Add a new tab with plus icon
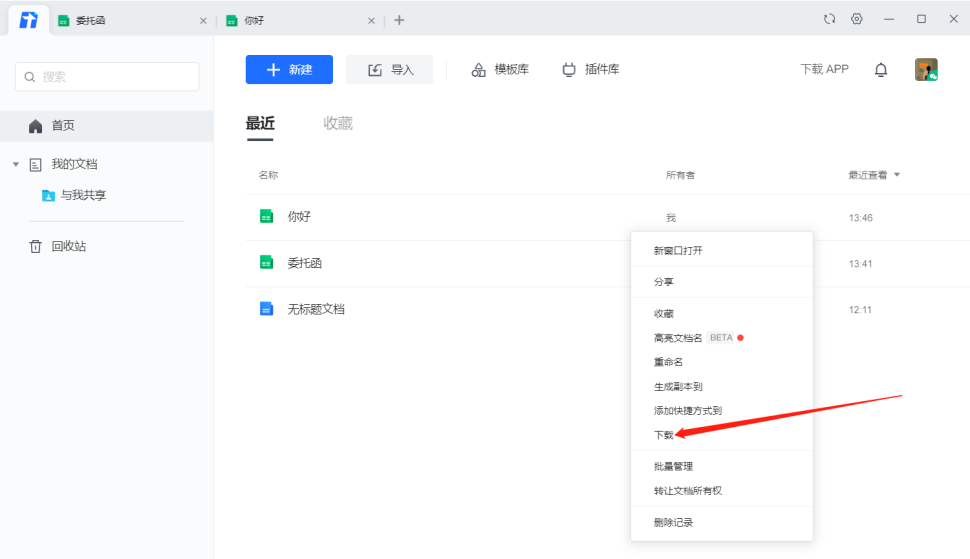Viewport: 970px width, 559px height. 399,20
